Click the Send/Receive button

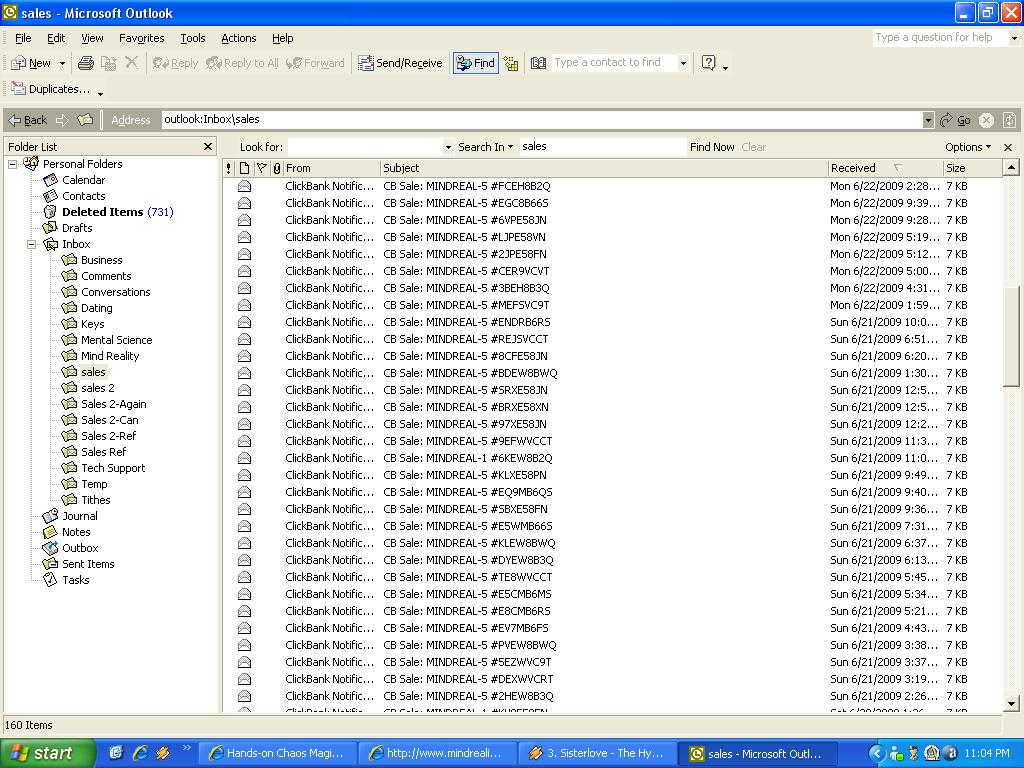[x=400, y=63]
